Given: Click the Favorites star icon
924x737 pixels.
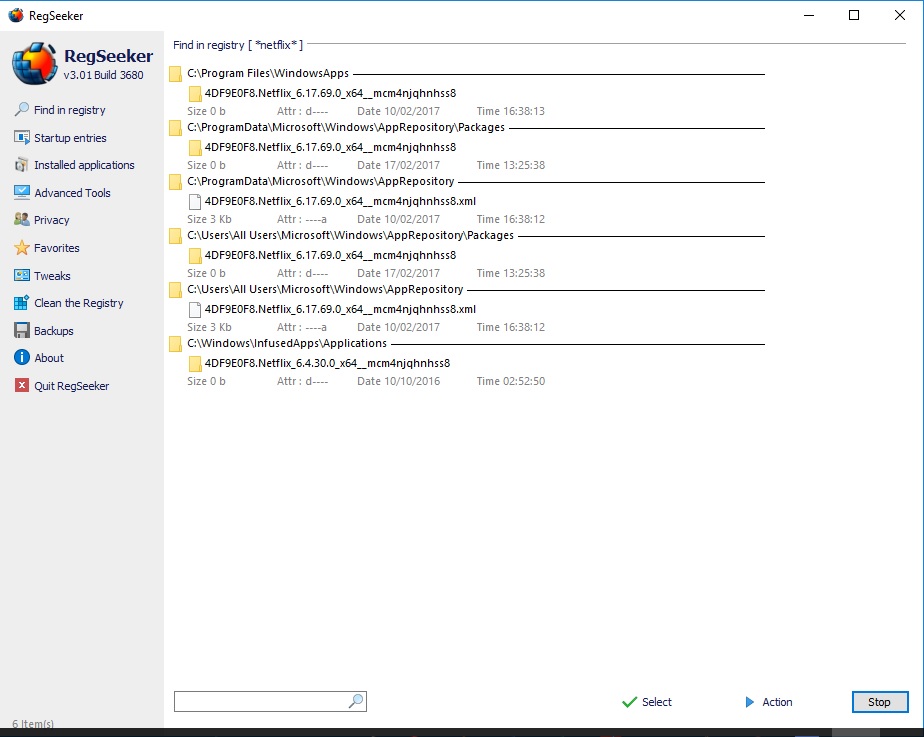Looking at the screenshot, I should (x=22, y=247).
